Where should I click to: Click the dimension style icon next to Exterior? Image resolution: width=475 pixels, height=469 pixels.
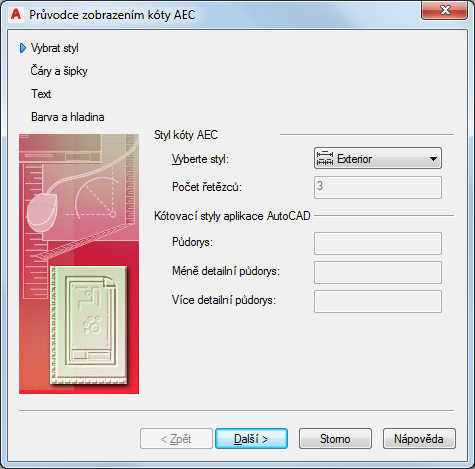(x=325, y=158)
